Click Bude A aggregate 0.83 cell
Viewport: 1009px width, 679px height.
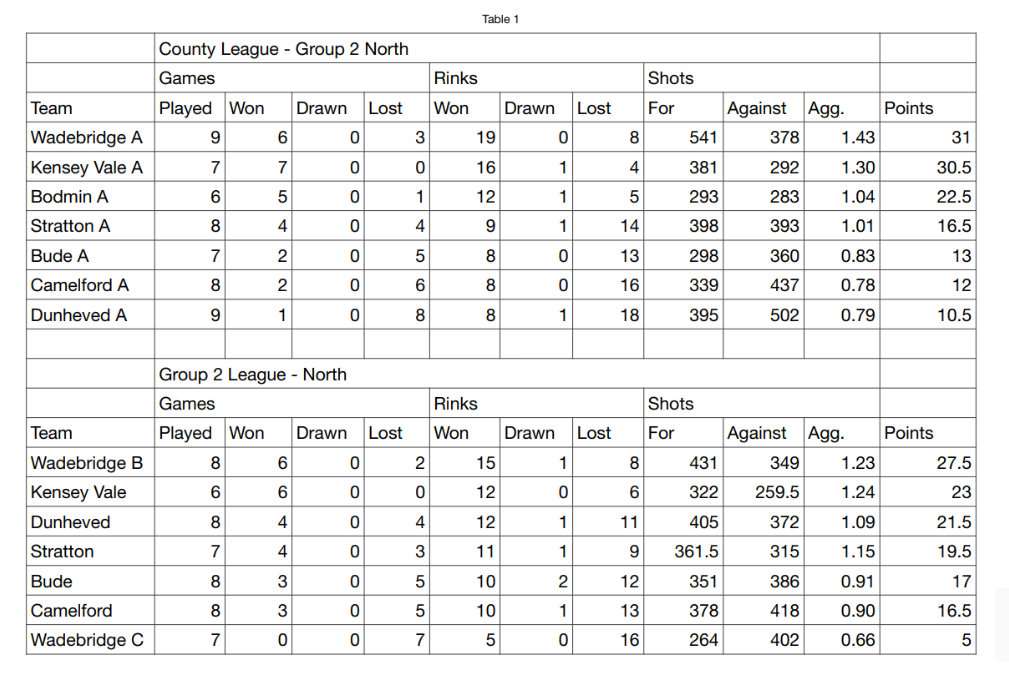[842, 256]
